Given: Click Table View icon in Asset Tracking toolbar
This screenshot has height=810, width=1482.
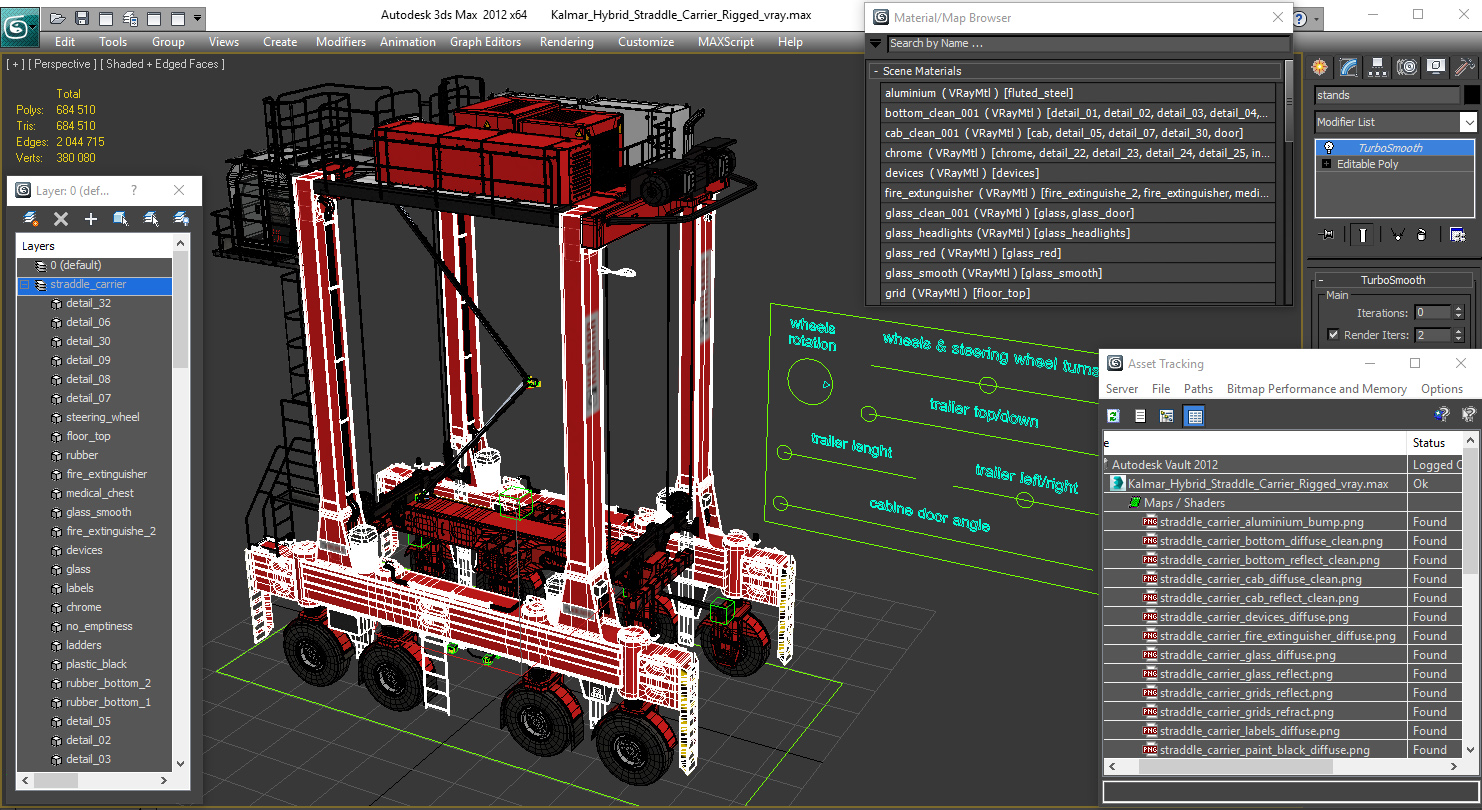Looking at the screenshot, I should click(x=1194, y=416).
